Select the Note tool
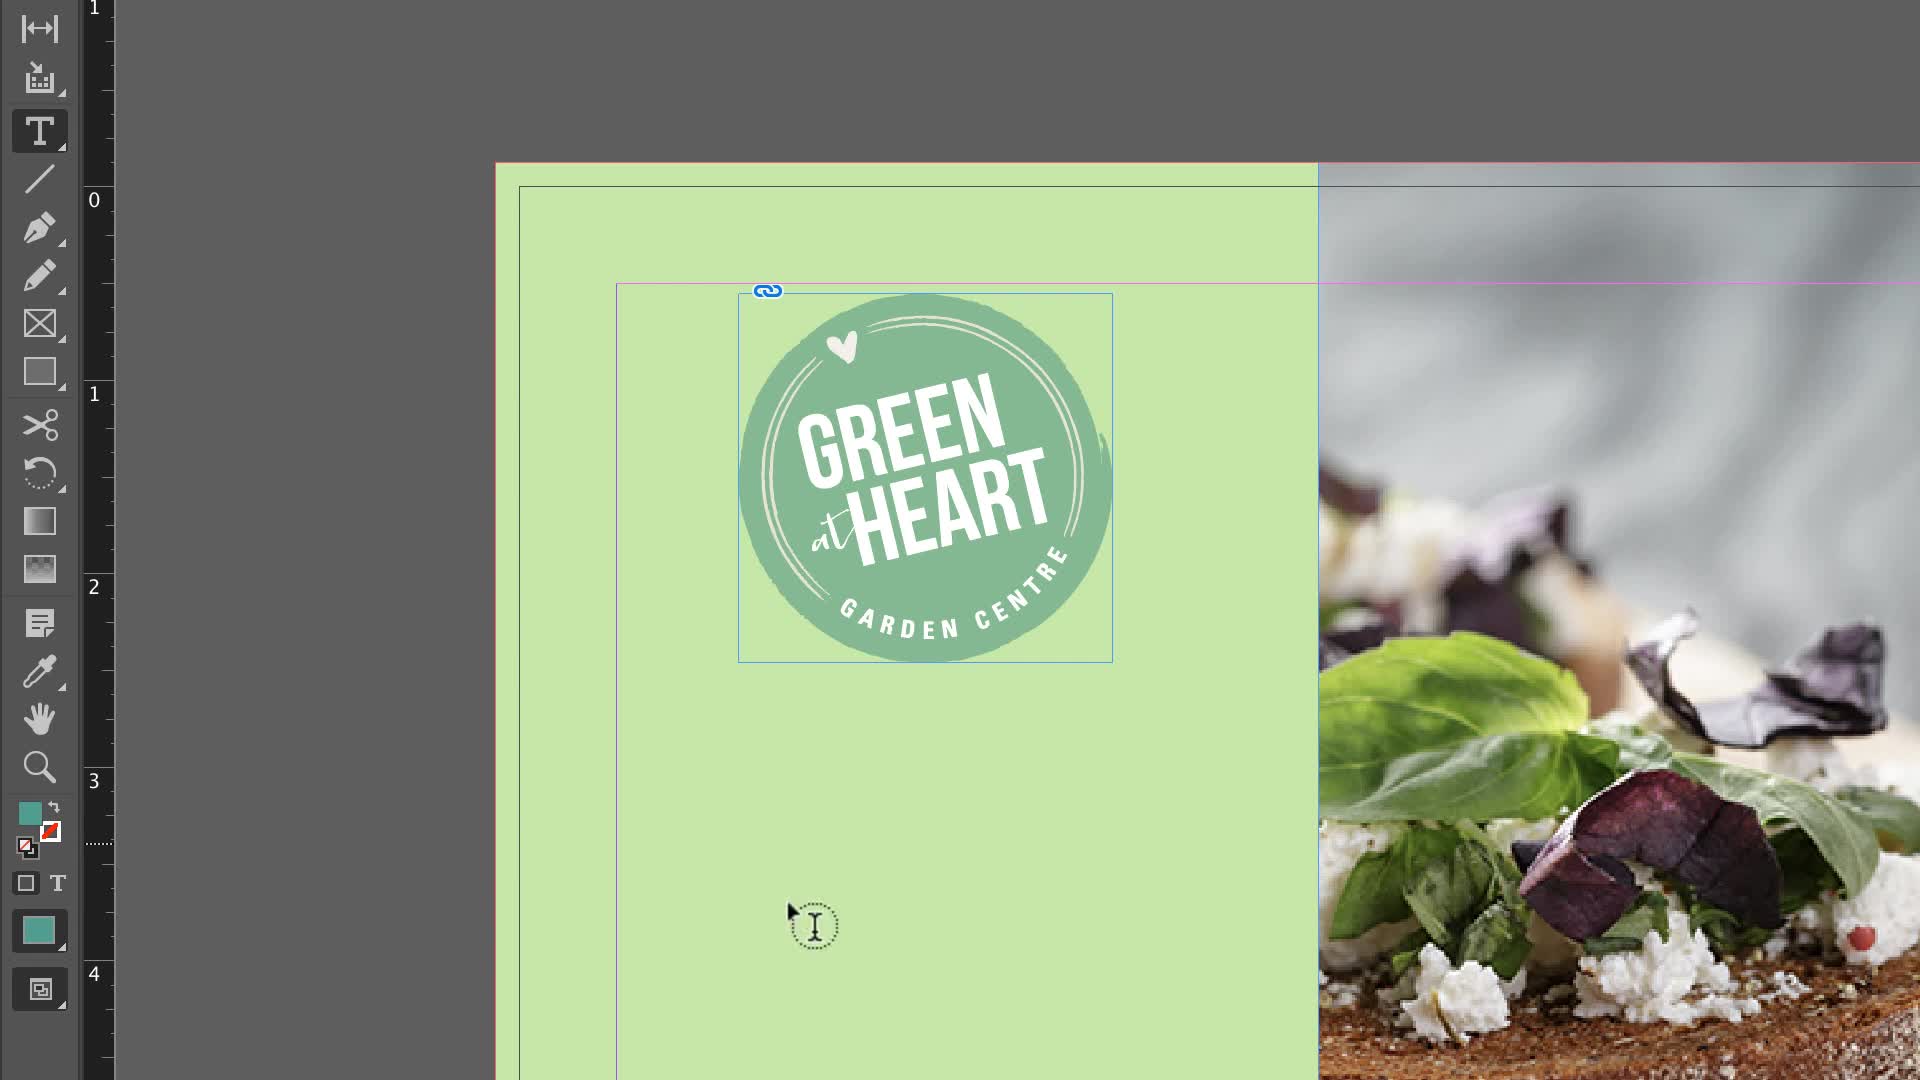 tap(40, 624)
